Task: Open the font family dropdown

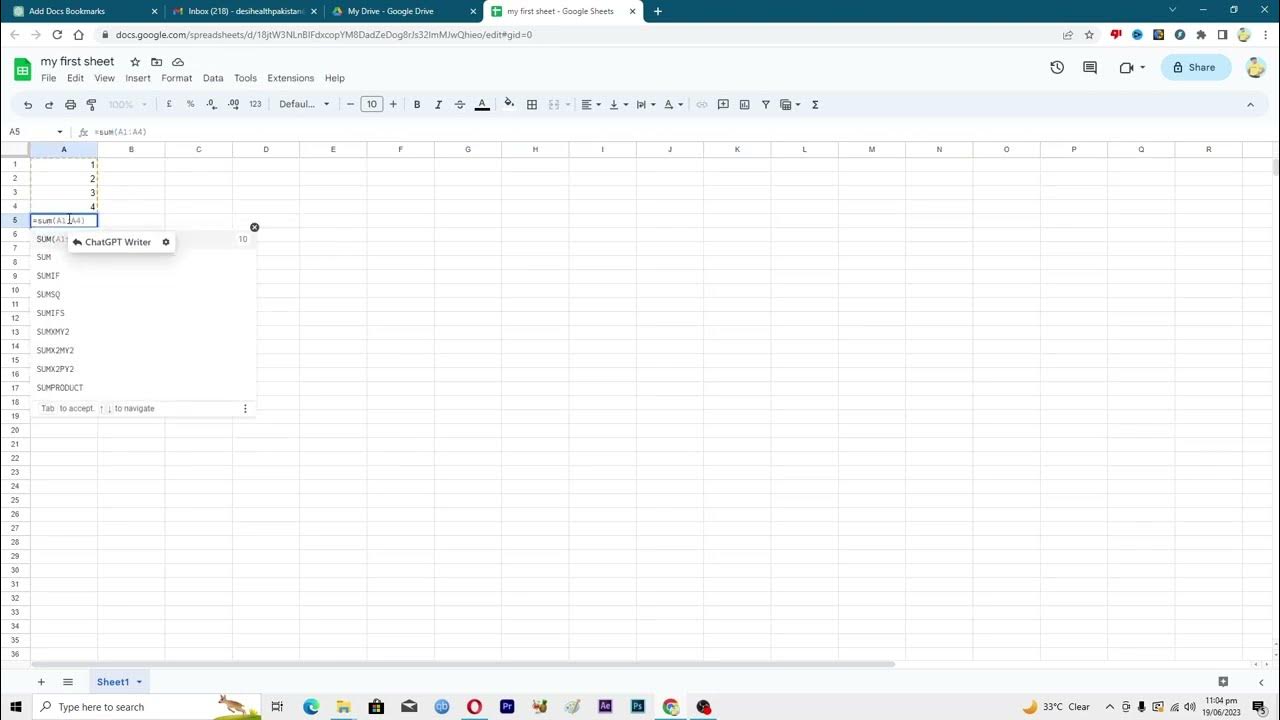Action: pyautogui.click(x=304, y=104)
